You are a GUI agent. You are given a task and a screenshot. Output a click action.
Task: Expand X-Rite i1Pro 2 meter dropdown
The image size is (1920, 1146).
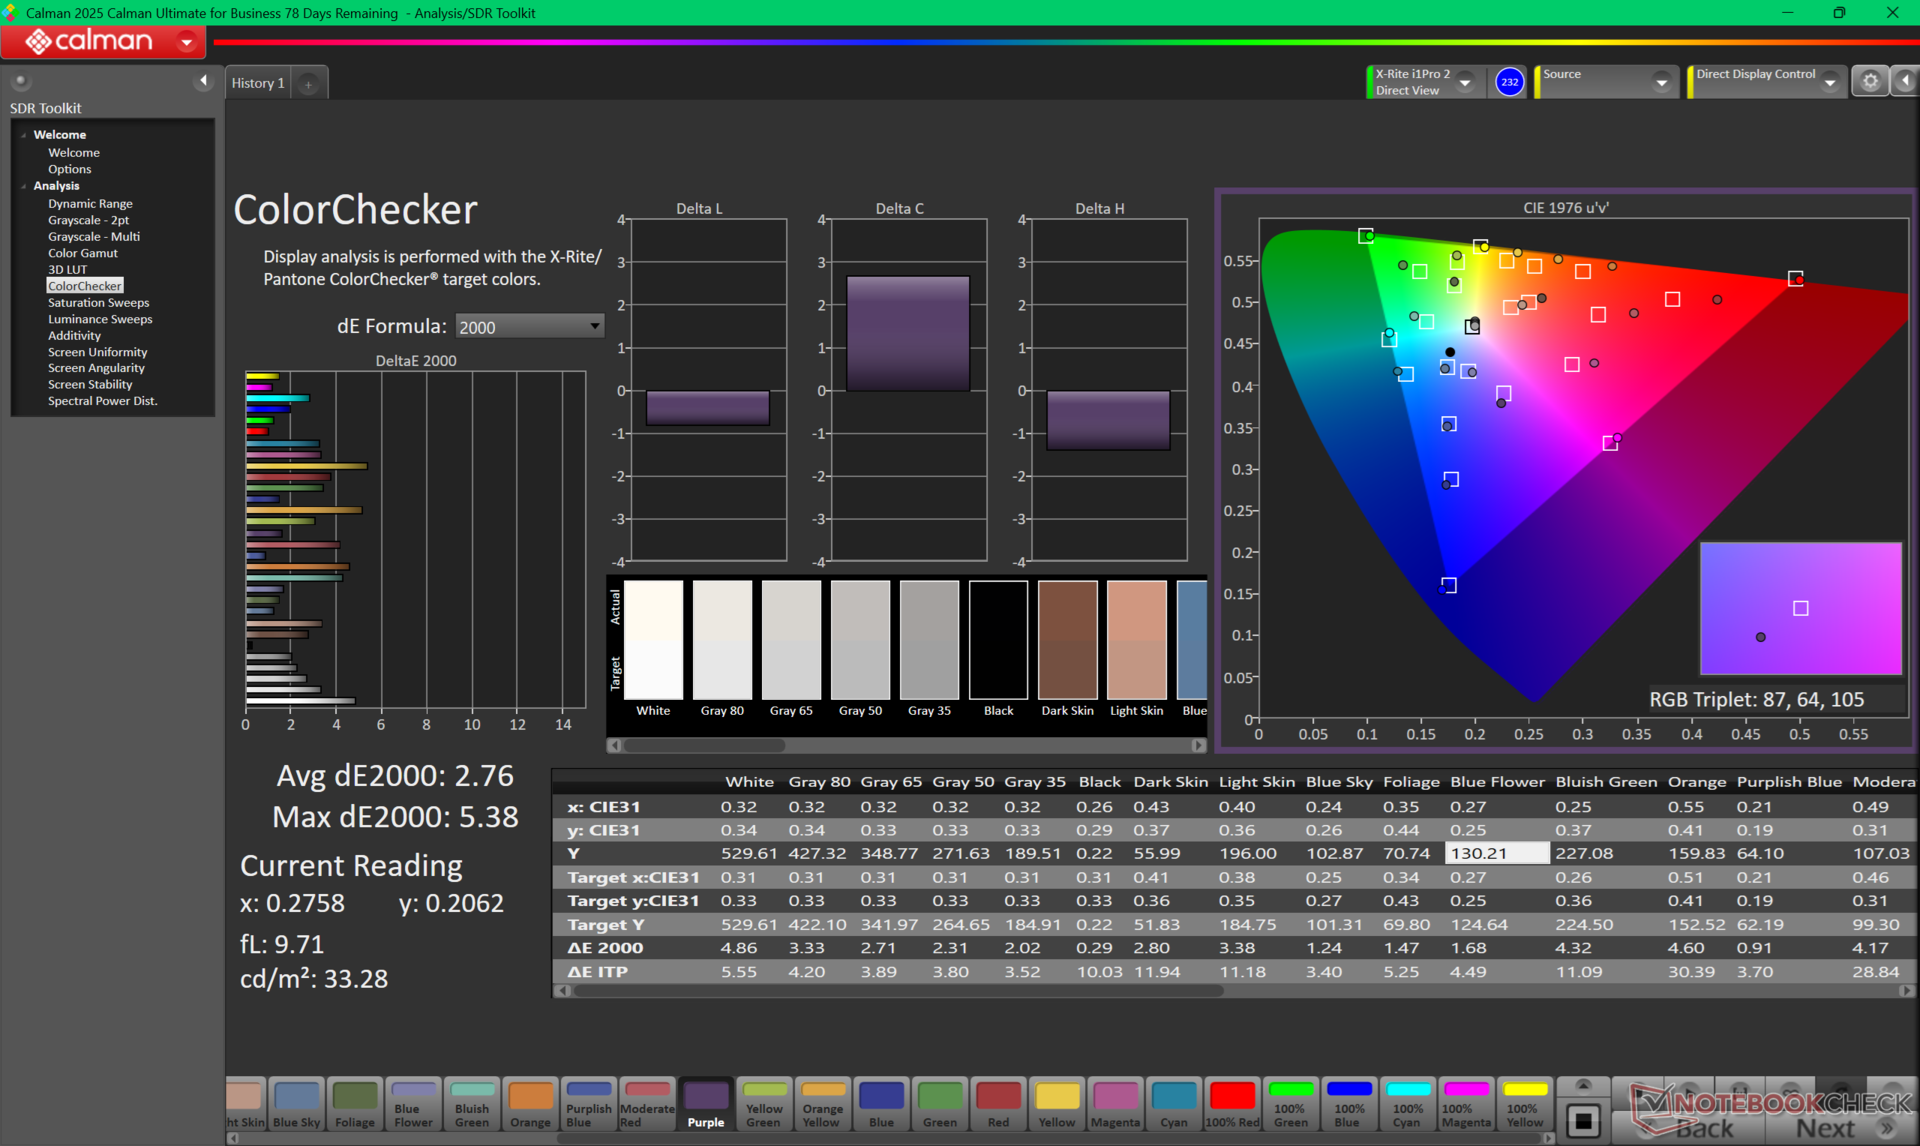click(x=1465, y=83)
